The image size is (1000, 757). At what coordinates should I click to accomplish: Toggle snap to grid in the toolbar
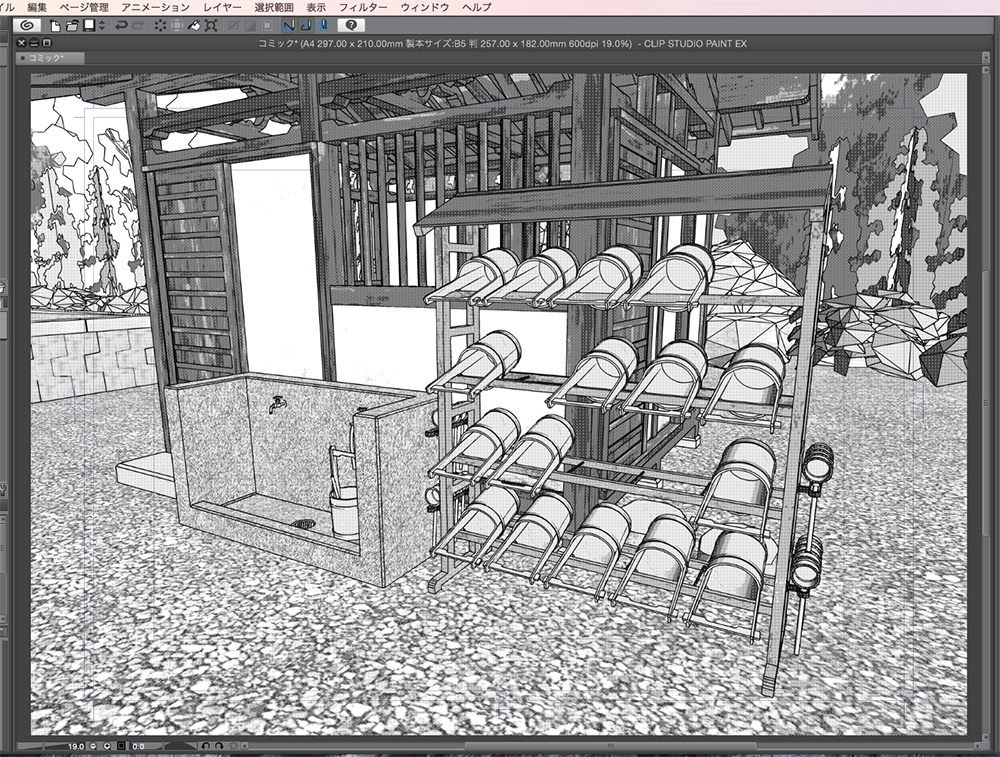point(322,27)
